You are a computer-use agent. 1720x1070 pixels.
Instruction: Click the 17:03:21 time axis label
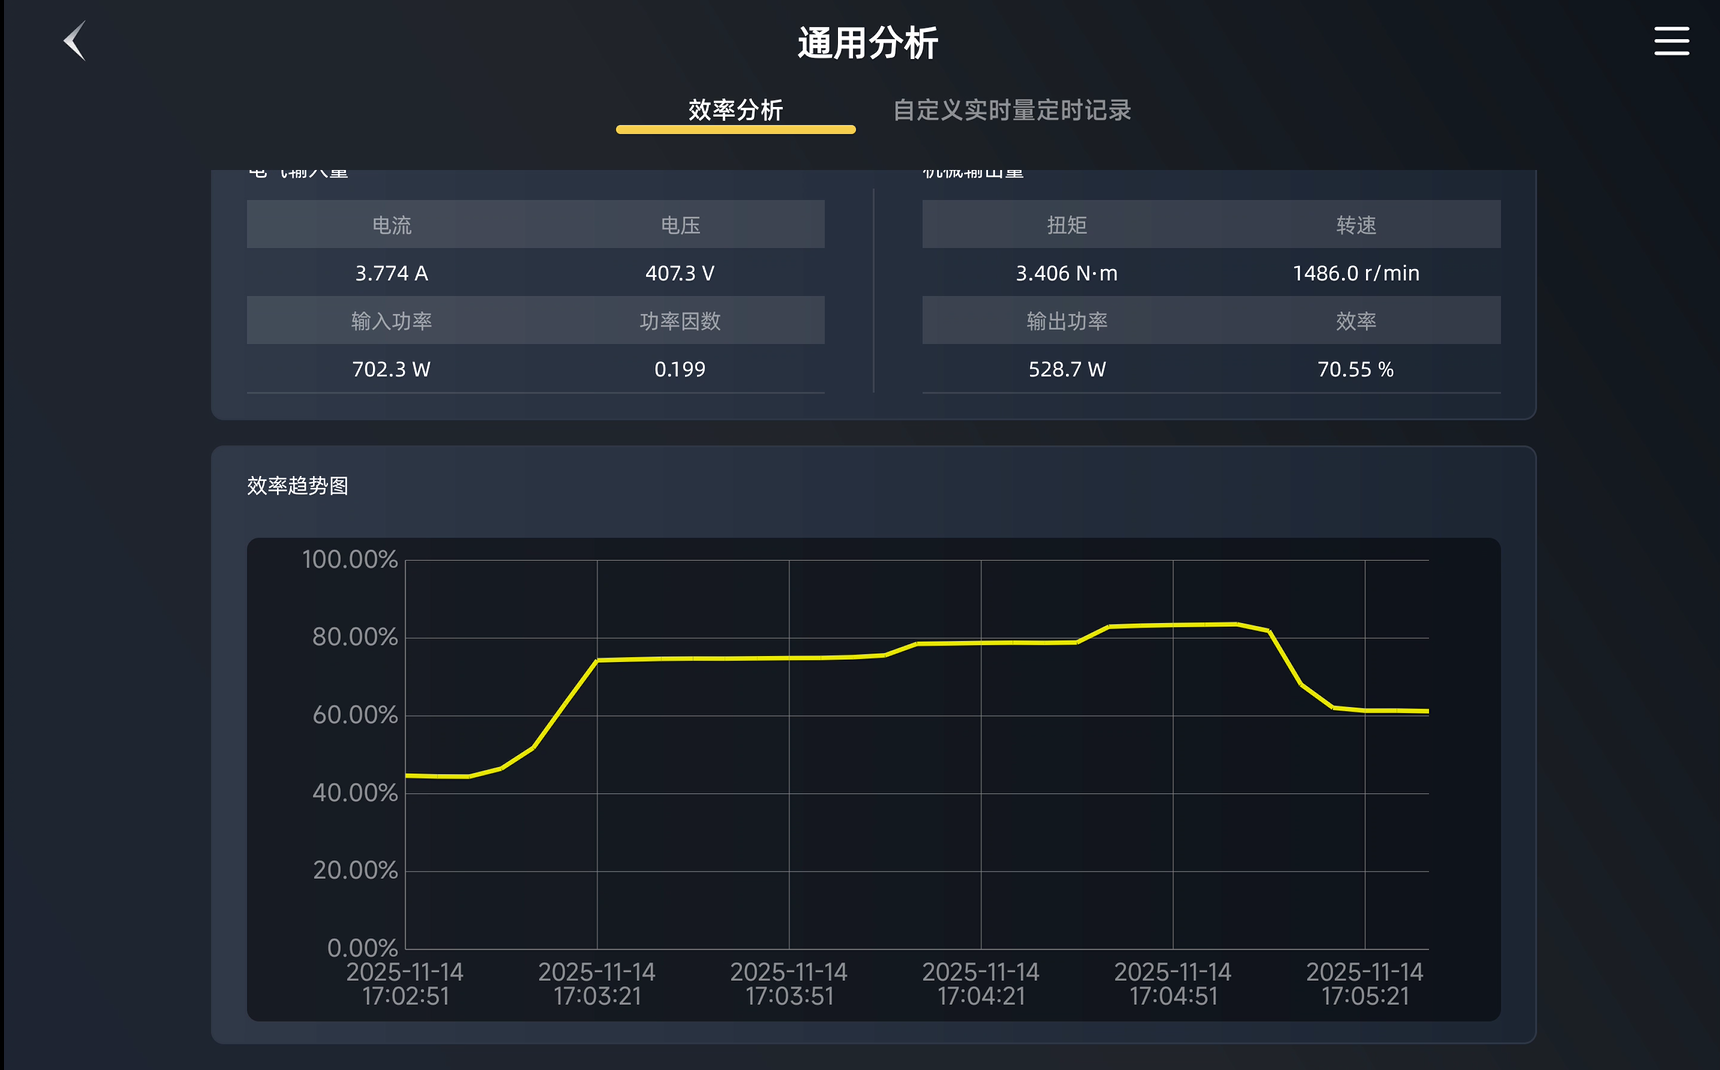[597, 996]
